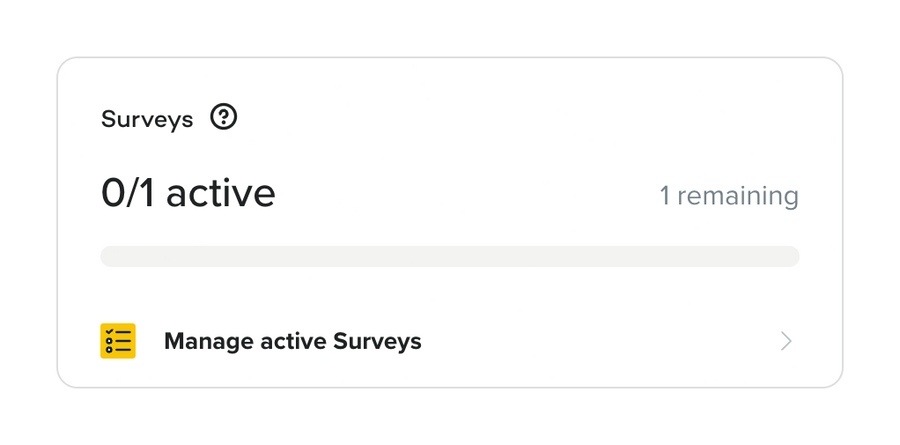Click the word remaining on the right side
This screenshot has height=445, width=900.
point(738,196)
